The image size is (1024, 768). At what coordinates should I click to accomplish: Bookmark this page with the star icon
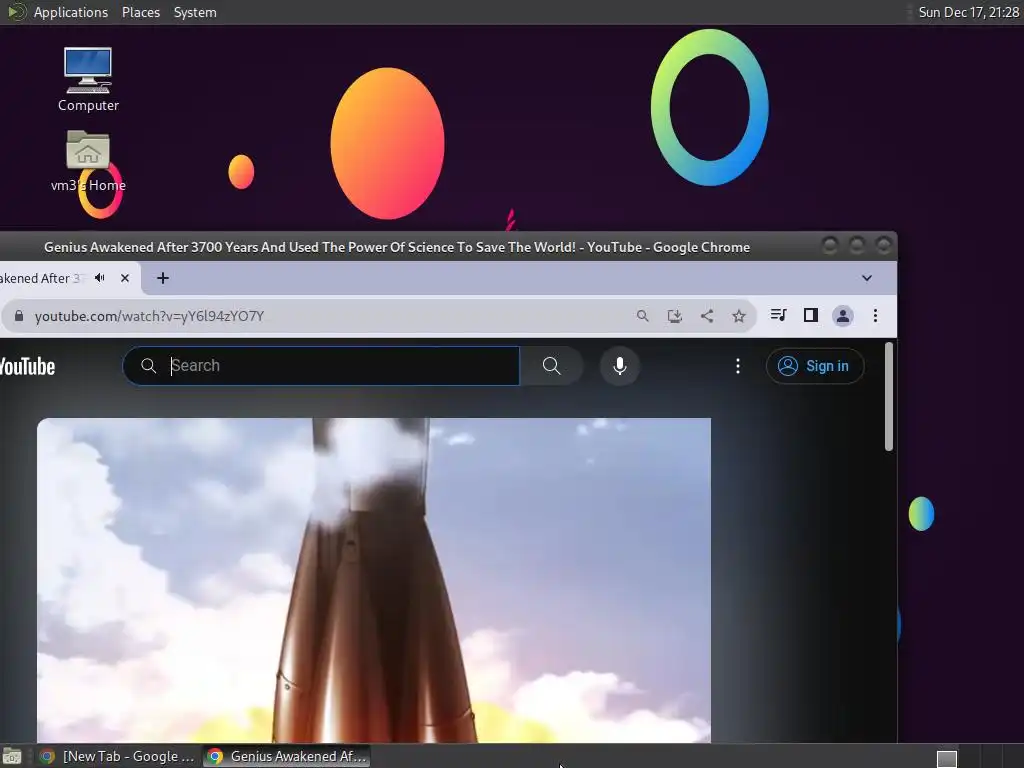point(739,316)
